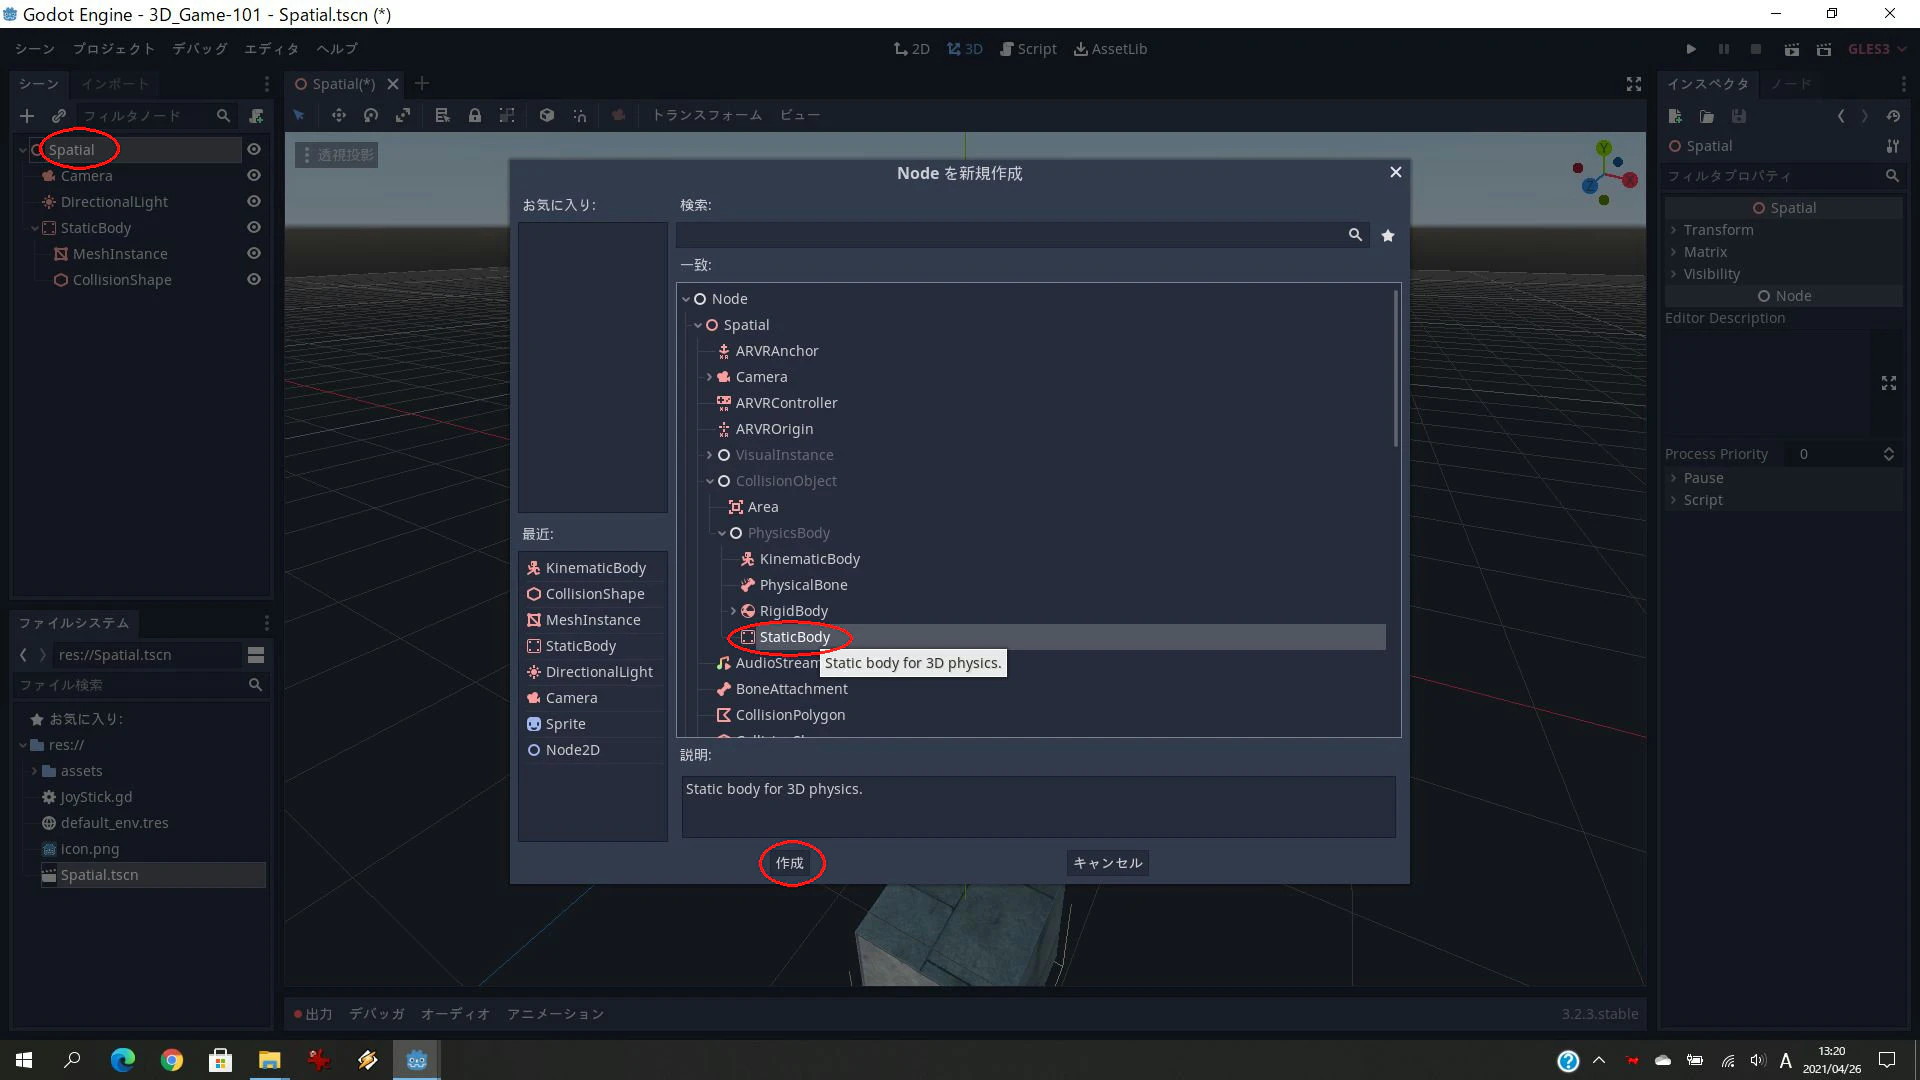Screen dimensions: 1920x1080
Task: Click the inspector history icon
Action: click(x=1893, y=116)
